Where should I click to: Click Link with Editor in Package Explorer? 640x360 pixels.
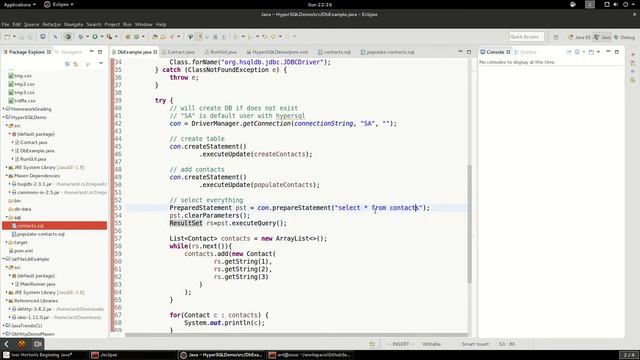click(x=76, y=64)
